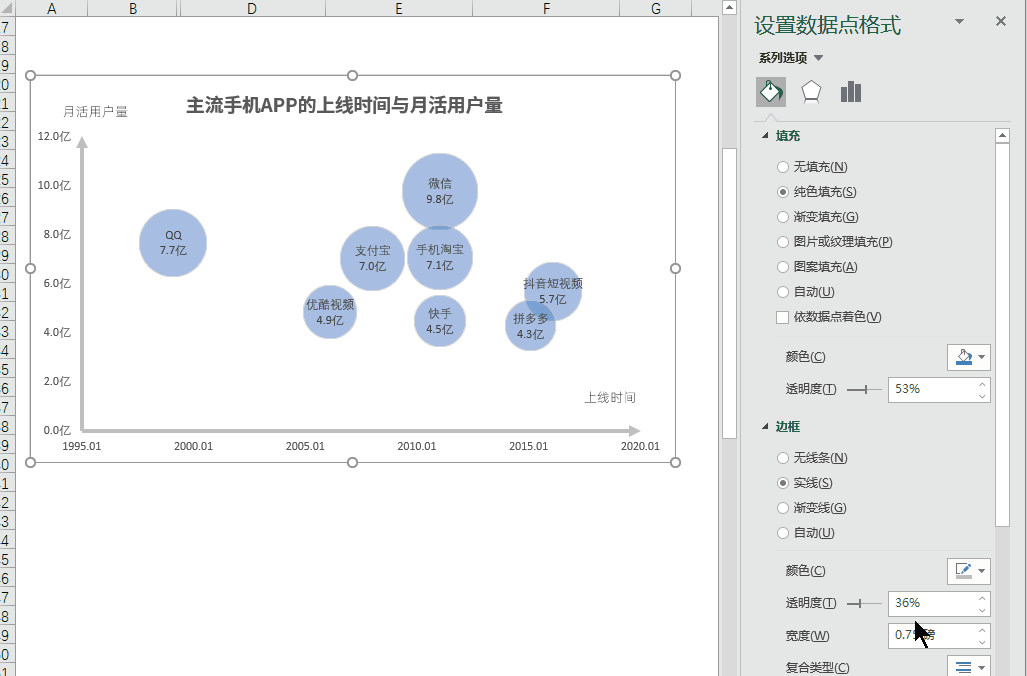Open the Effects pentagon tab icon
This screenshot has width=1027, height=676.
coord(811,92)
